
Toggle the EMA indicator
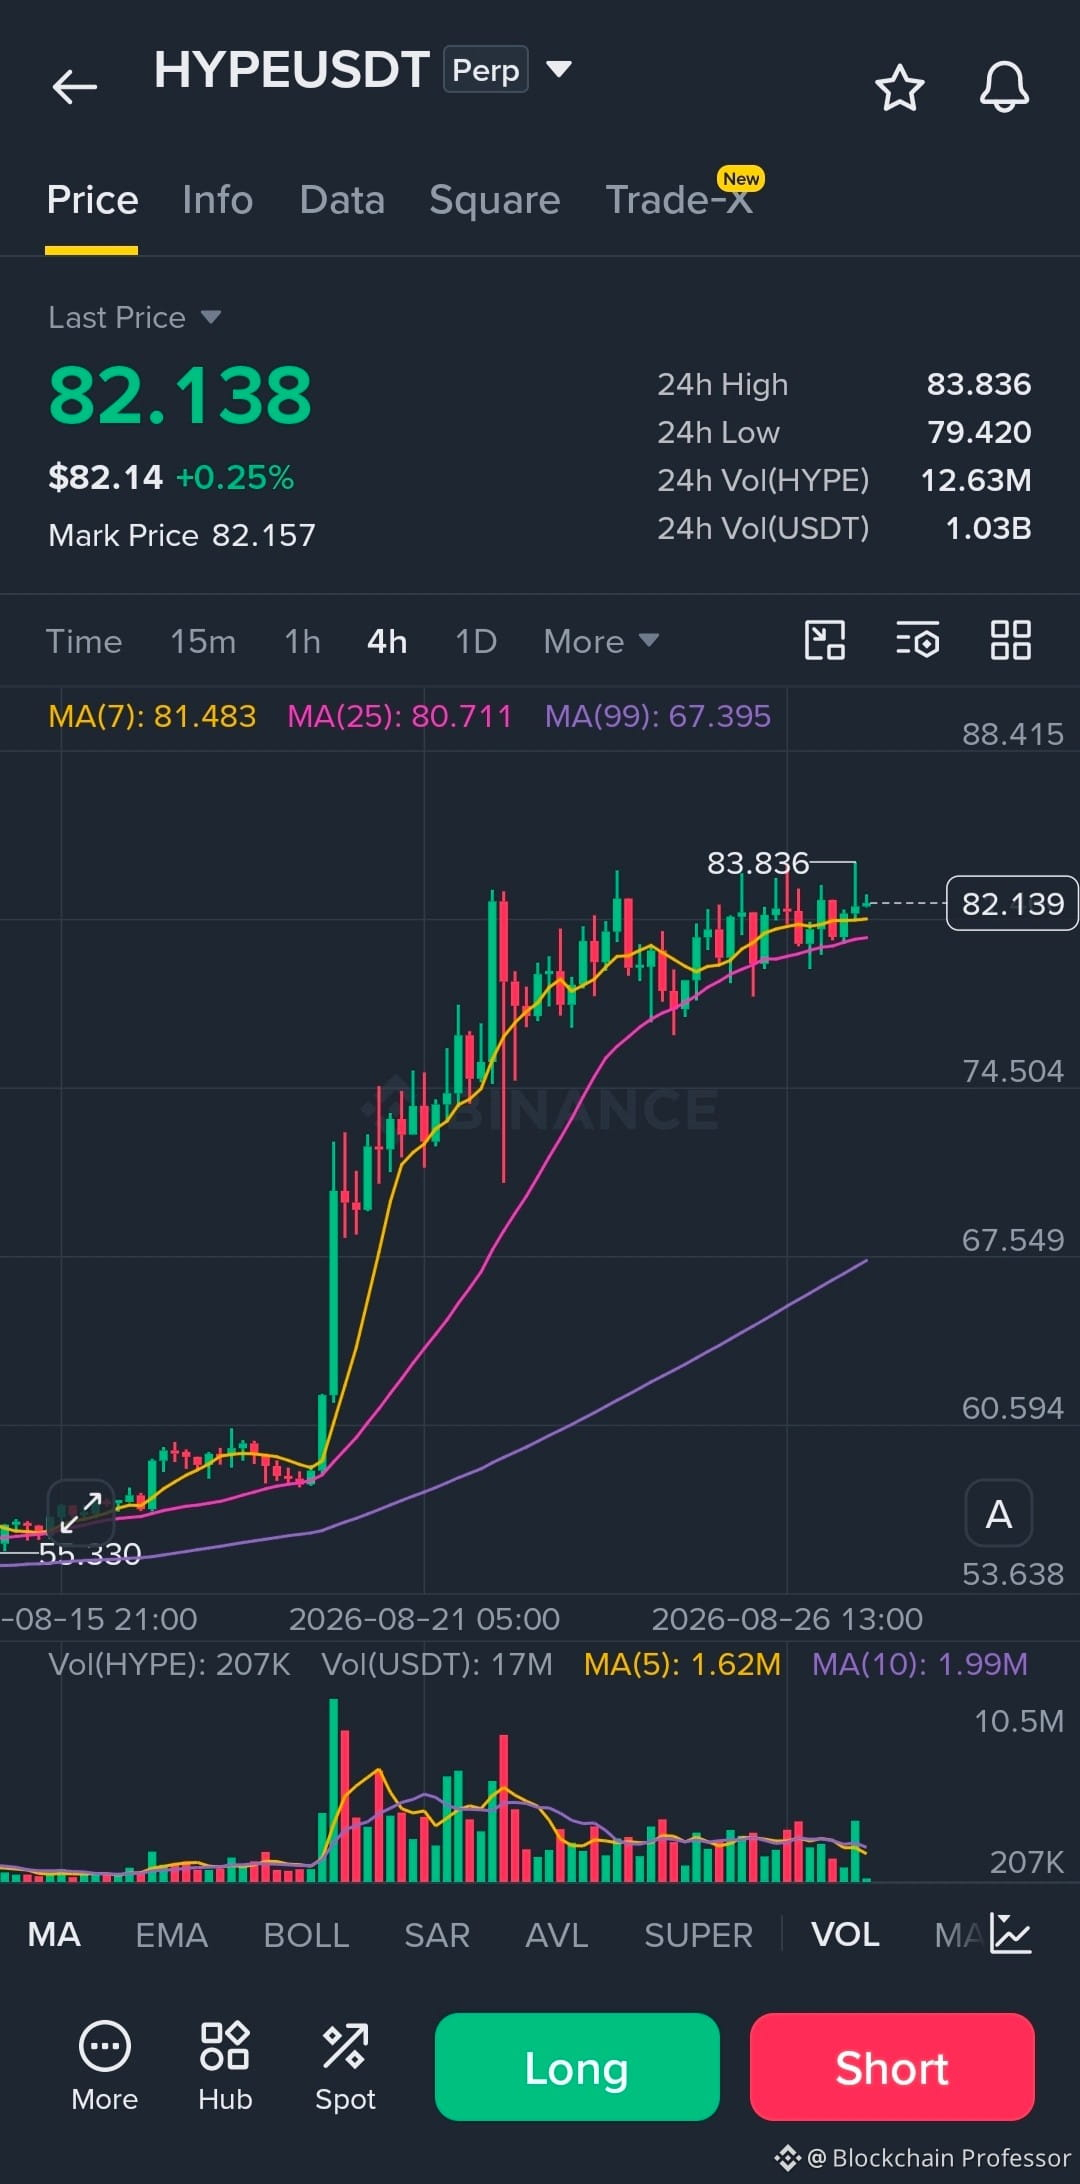[x=172, y=1934]
